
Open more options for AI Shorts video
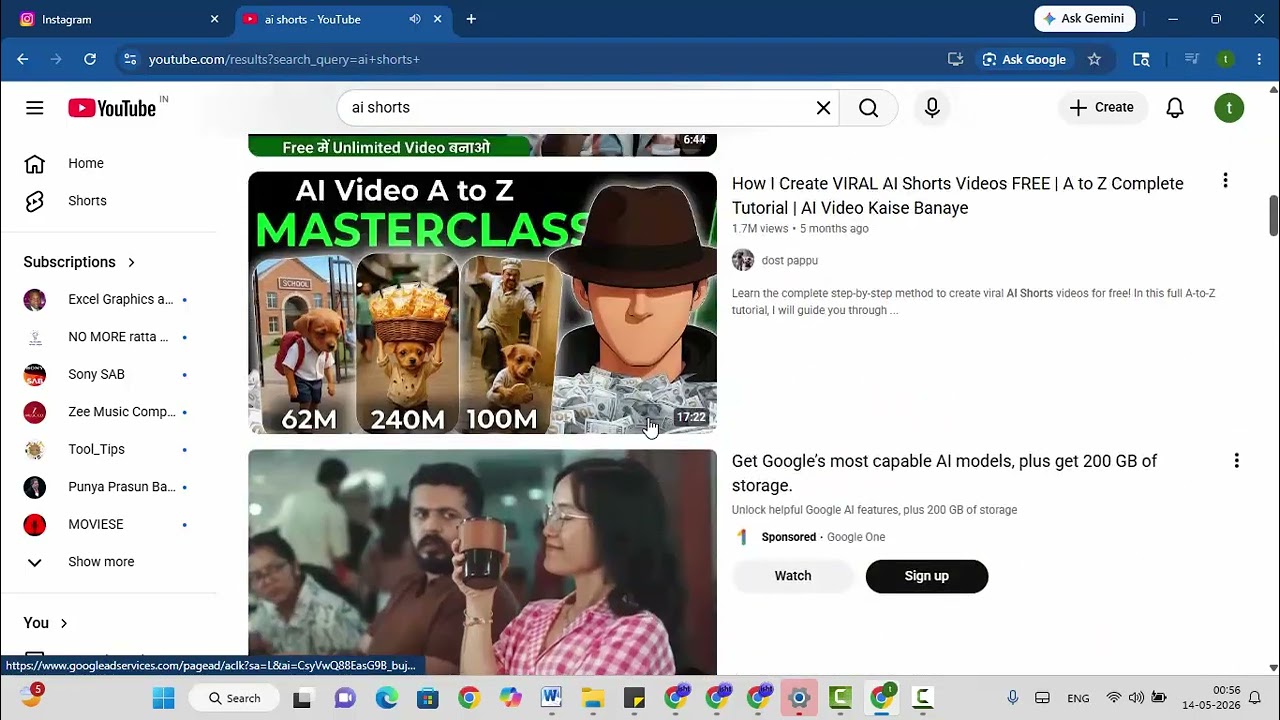(x=1225, y=181)
